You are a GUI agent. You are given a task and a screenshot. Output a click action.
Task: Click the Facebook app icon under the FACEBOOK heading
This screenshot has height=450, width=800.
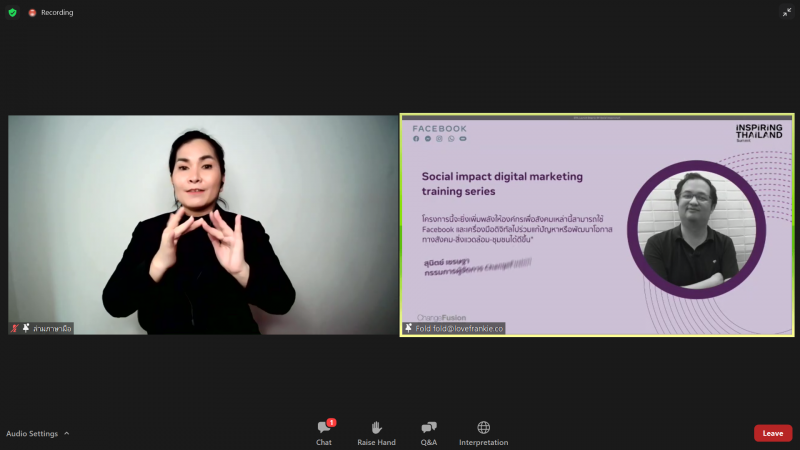416,139
